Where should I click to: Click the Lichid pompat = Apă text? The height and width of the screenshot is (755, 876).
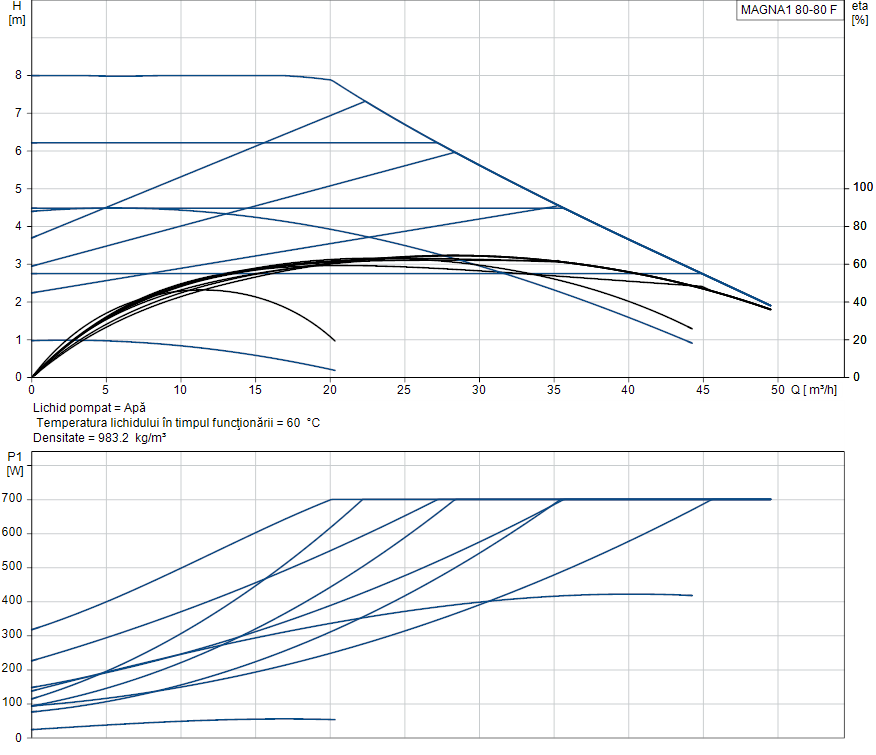[89, 408]
